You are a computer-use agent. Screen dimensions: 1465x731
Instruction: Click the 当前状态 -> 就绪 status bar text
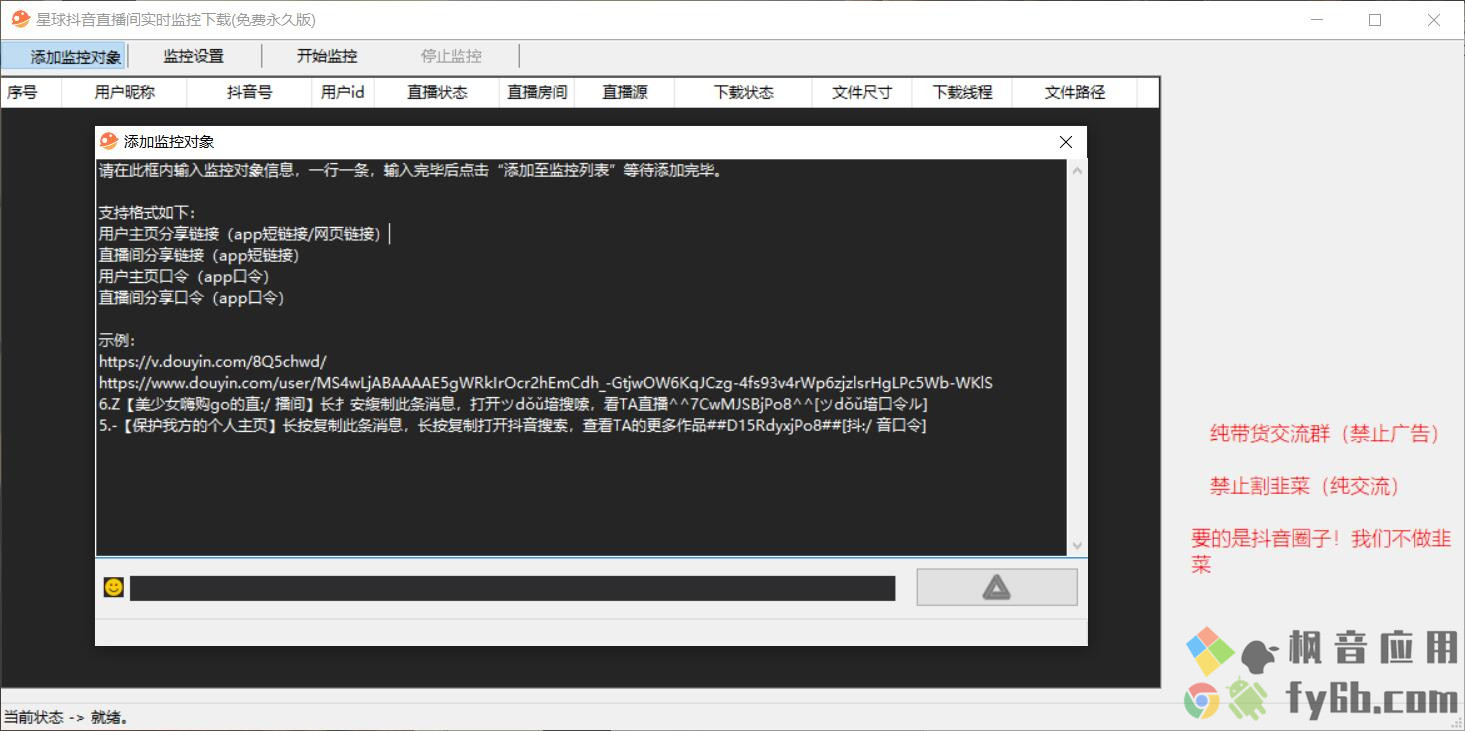[x=66, y=717]
